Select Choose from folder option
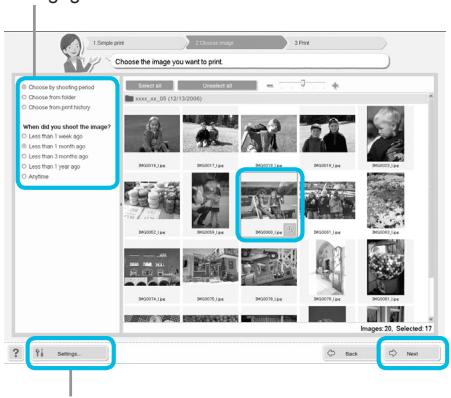451x398 pixels. tap(49, 97)
